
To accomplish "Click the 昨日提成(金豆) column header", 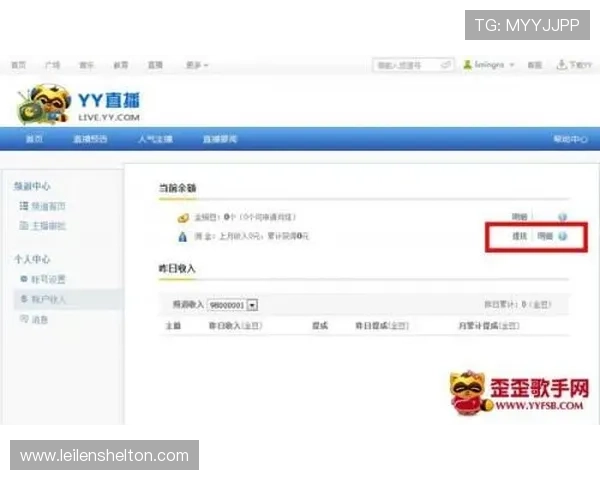I will click(x=382, y=326).
